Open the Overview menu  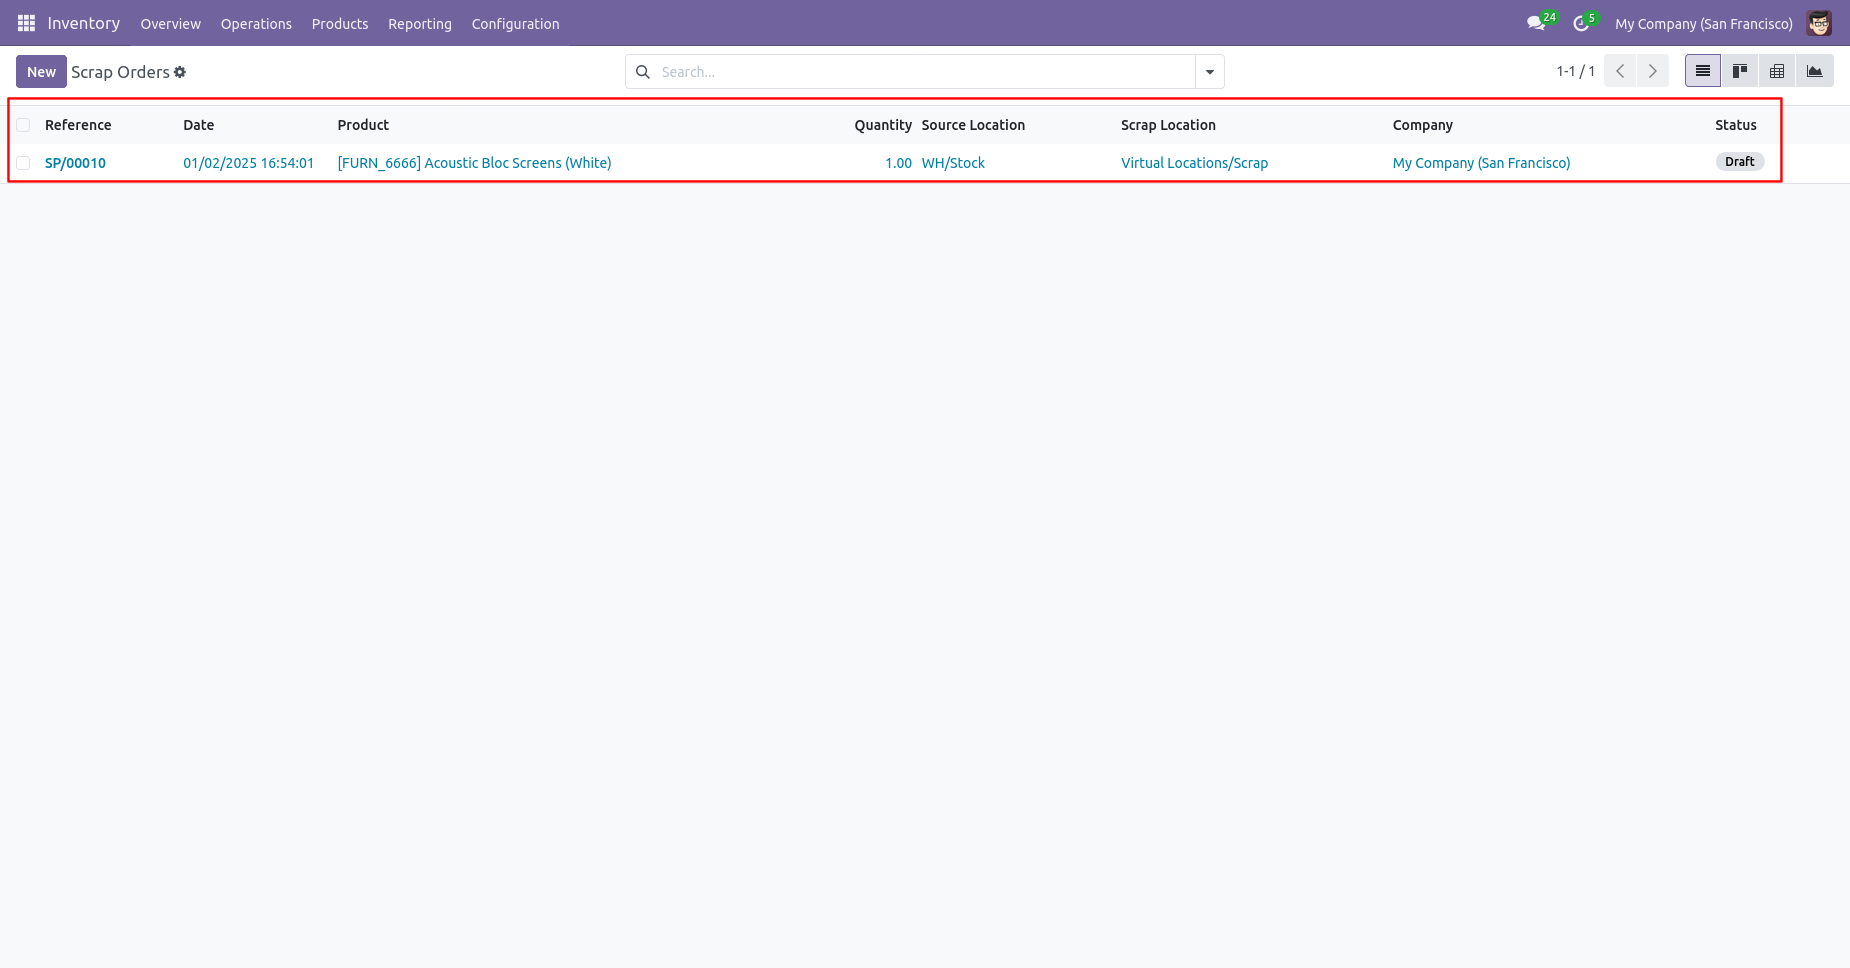tap(170, 24)
